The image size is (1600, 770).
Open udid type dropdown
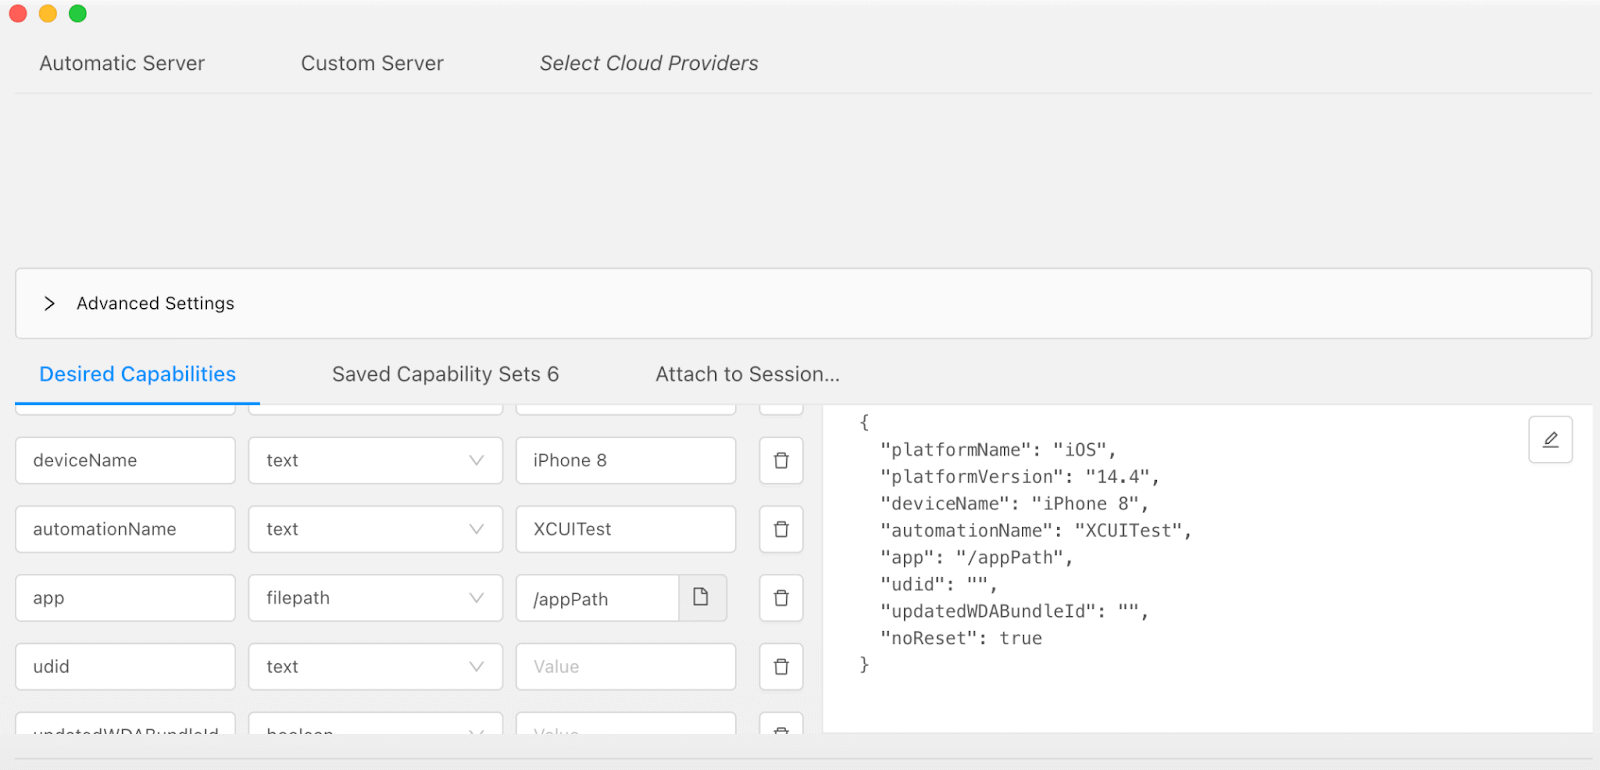(375, 666)
